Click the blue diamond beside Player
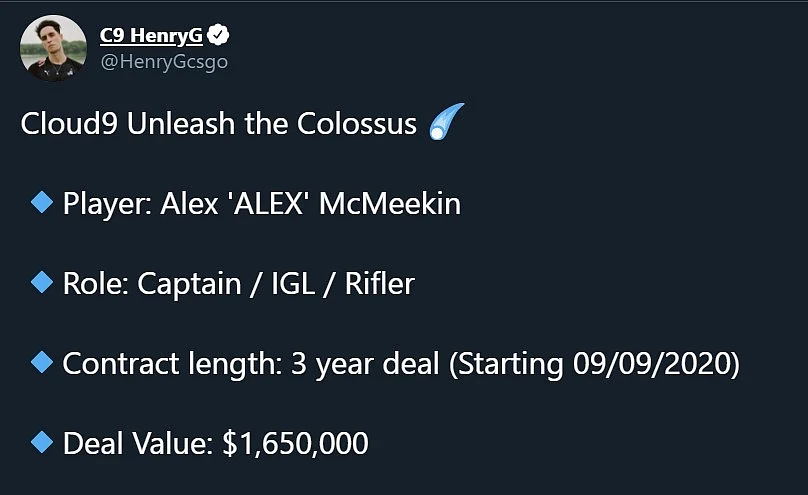 click(x=42, y=202)
